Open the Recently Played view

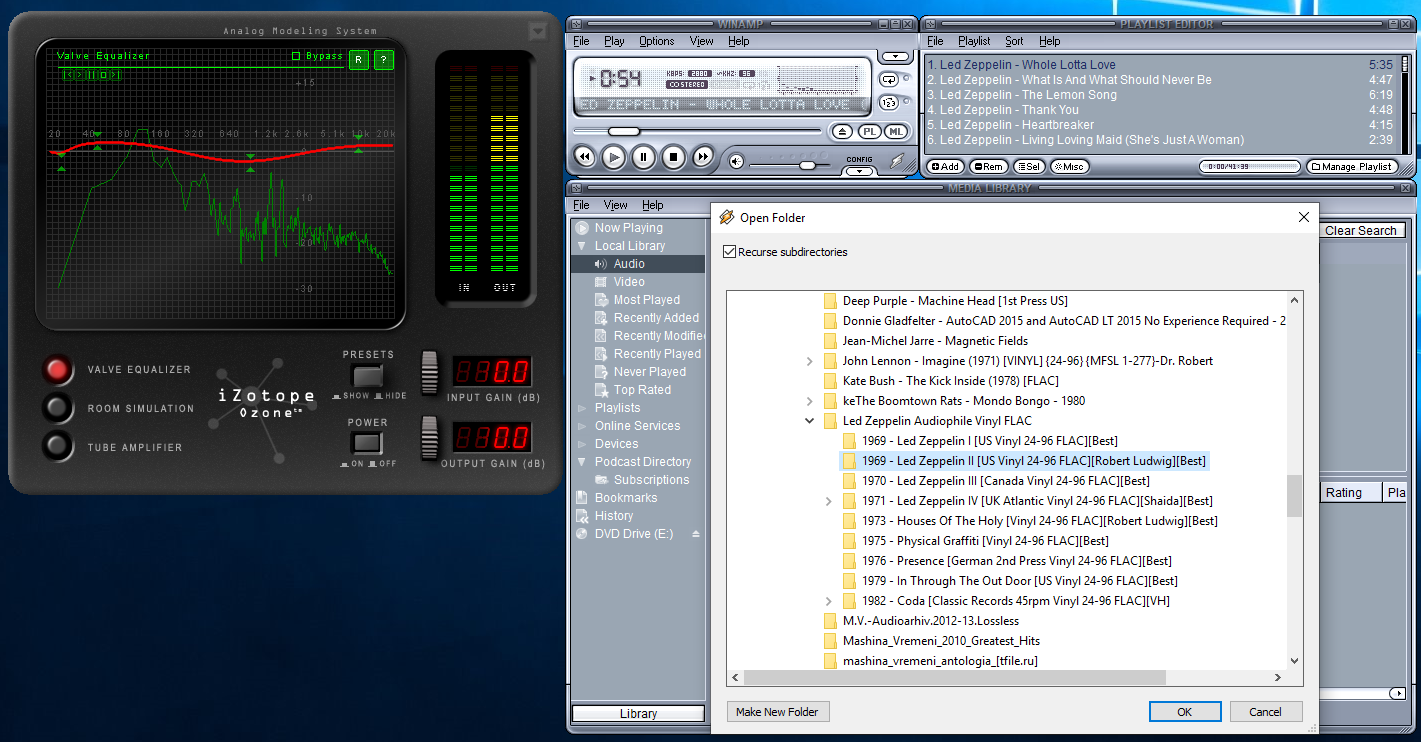pyautogui.click(x=657, y=354)
